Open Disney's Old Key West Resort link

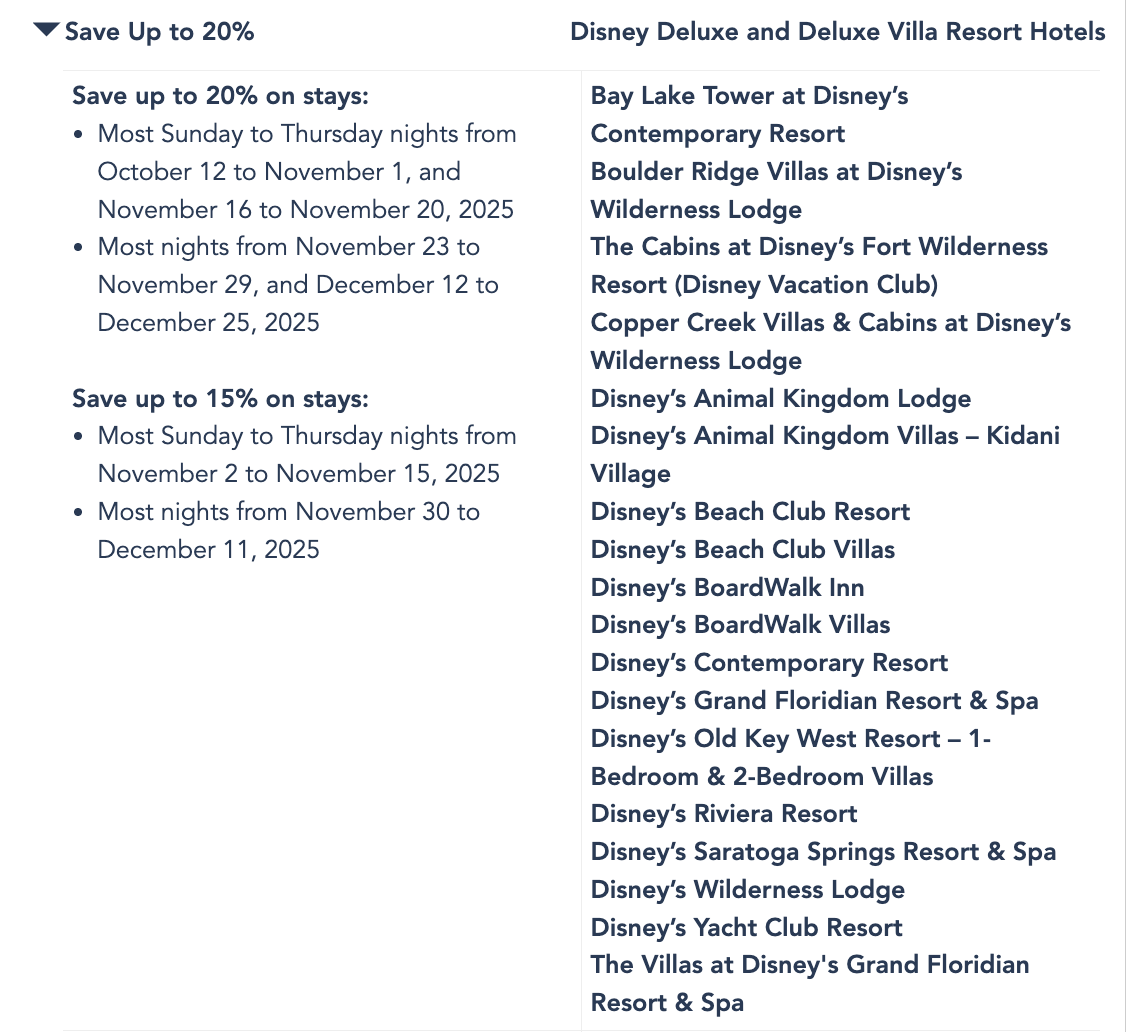click(x=790, y=739)
